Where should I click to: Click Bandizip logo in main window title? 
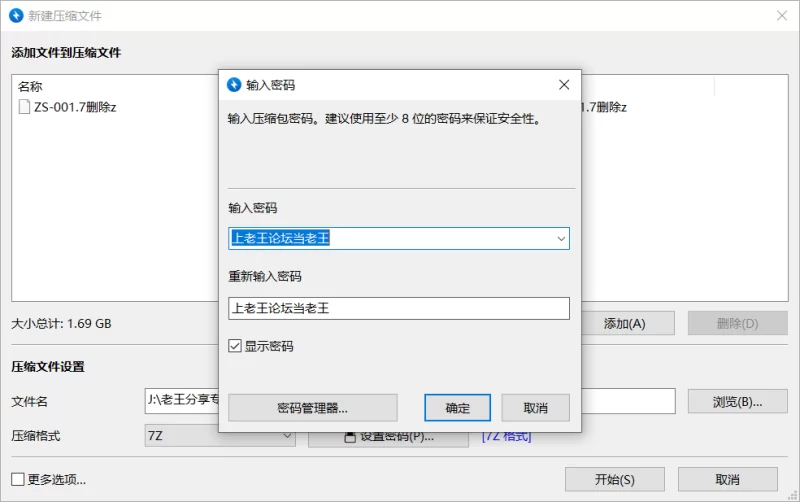click(x=16, y=15)
